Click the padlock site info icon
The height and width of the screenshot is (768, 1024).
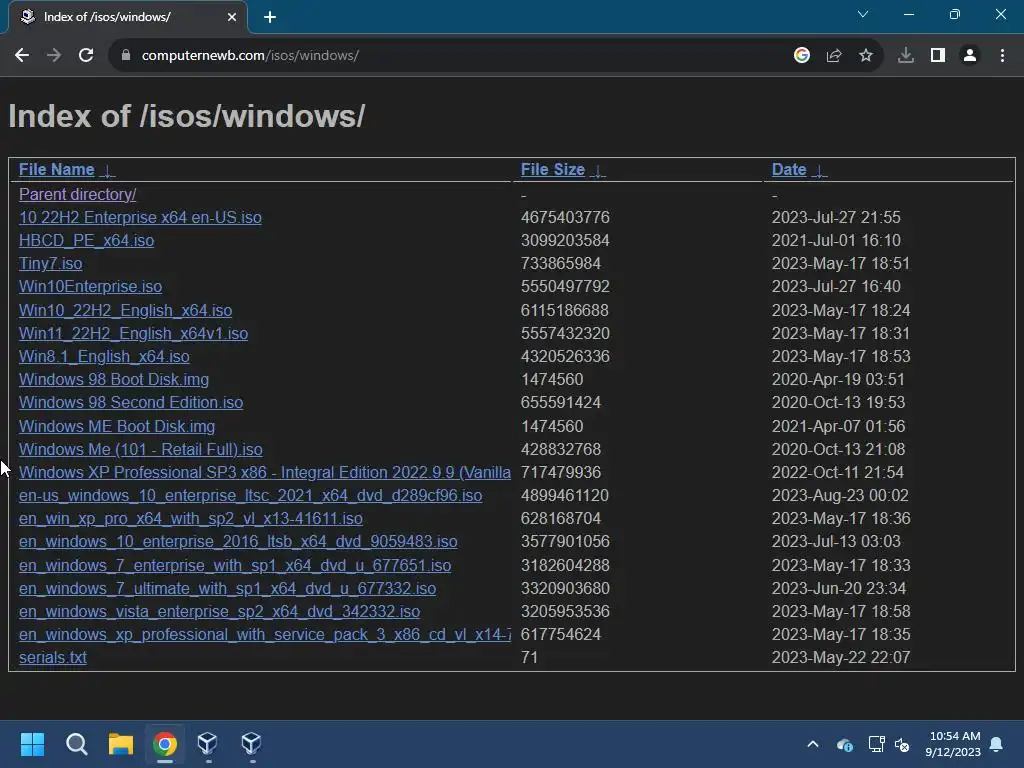[126, 56]
